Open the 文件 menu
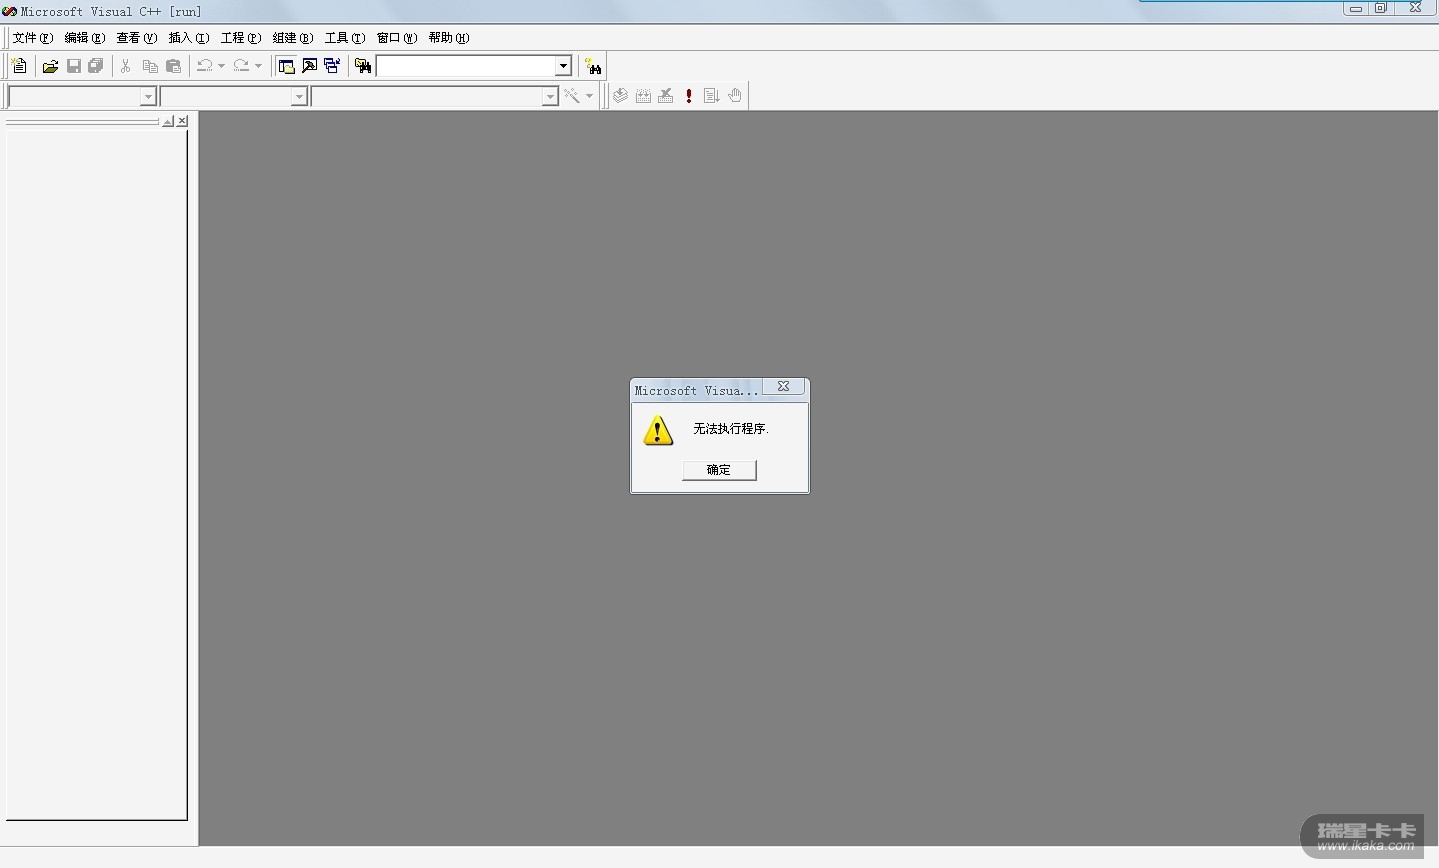1439x868 pixels. pos(32,38)
